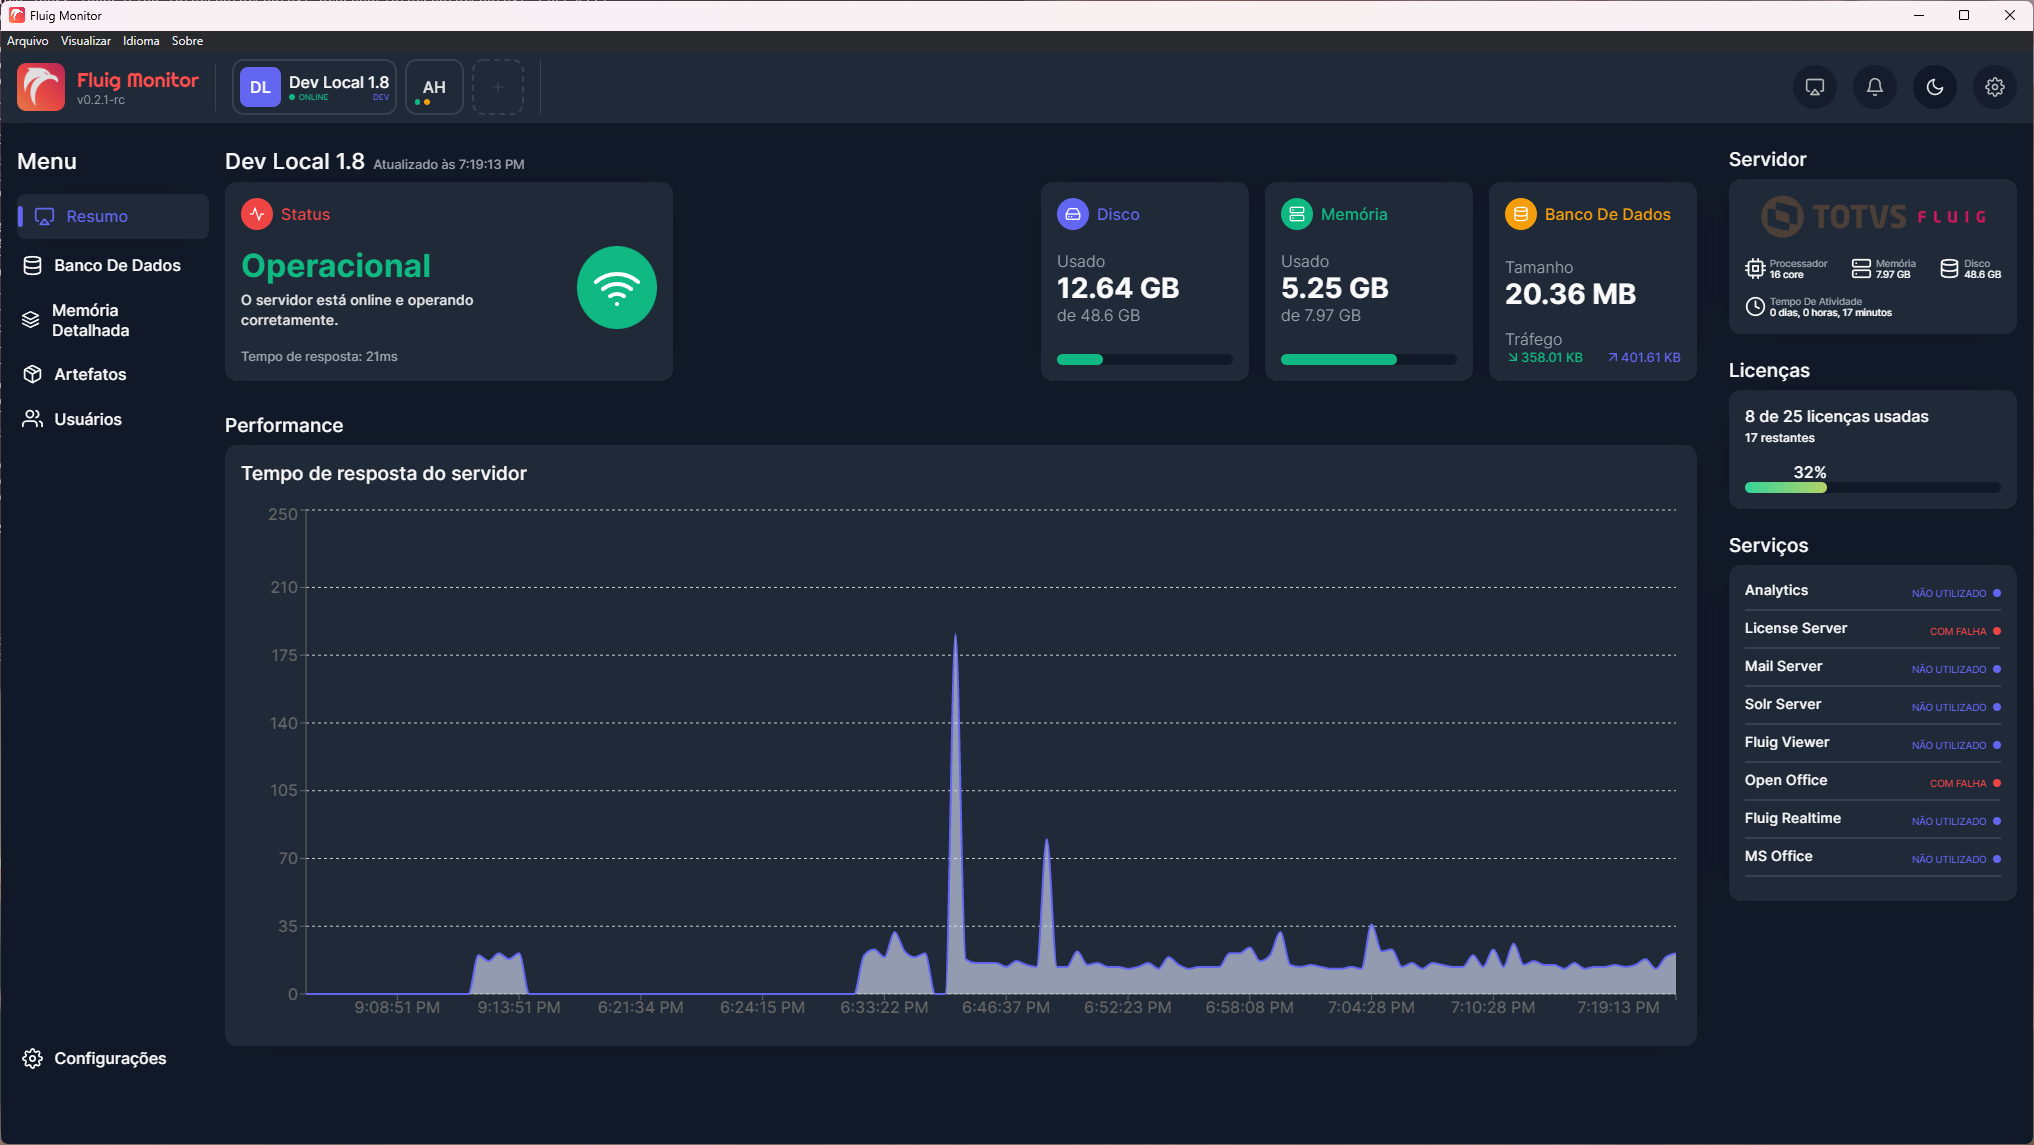
Task: Select Resumo in the menu
Action: pos(97,216)
